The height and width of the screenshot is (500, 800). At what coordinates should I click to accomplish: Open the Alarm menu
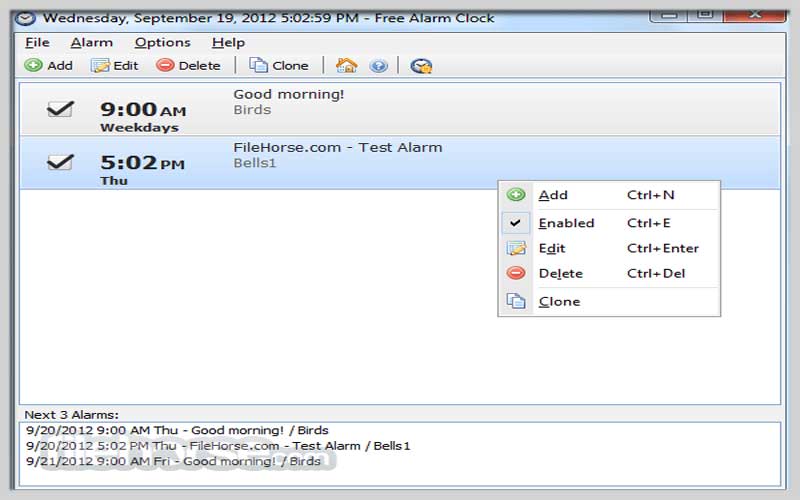point(92,42)
